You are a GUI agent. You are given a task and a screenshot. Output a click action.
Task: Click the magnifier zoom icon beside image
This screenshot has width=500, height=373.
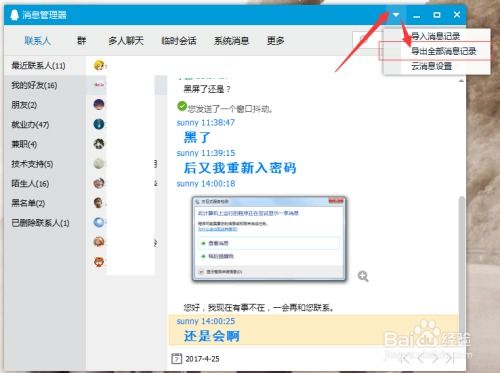coord(363,276)
